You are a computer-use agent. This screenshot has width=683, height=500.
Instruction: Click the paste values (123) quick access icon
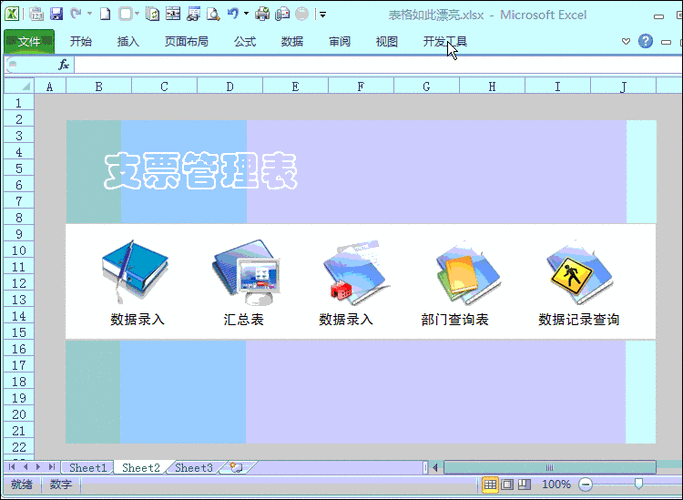[36, 14]
